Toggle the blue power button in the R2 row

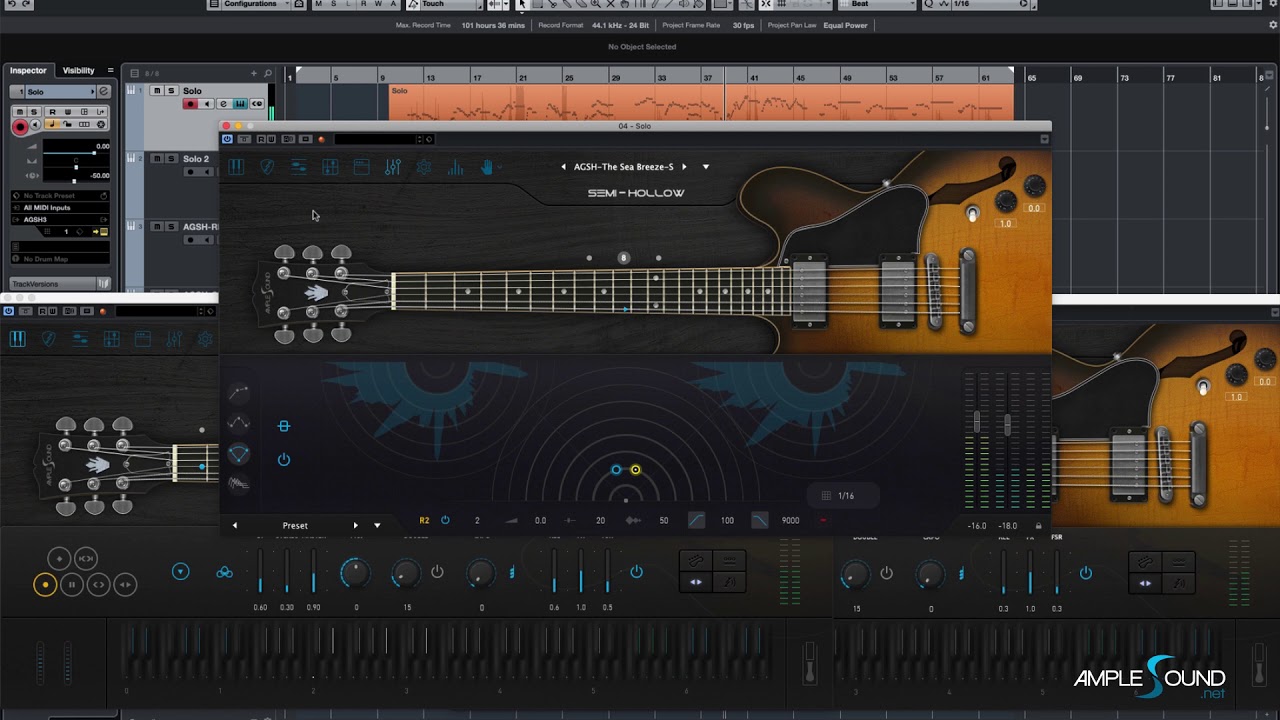click(445, 520)
